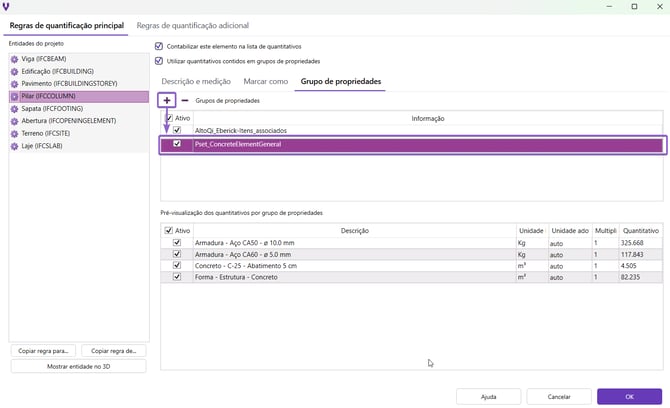Click the gear icon beside Pilar (IFCCOLUMN)
The height and width of the screenshot is (408, 670).
(14, 96)
